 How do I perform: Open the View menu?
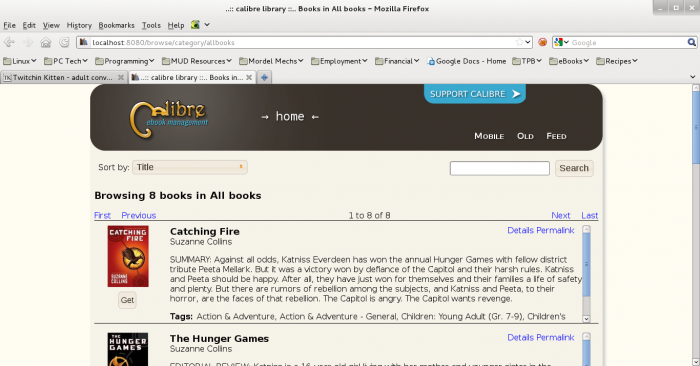[x=51, y=25]
